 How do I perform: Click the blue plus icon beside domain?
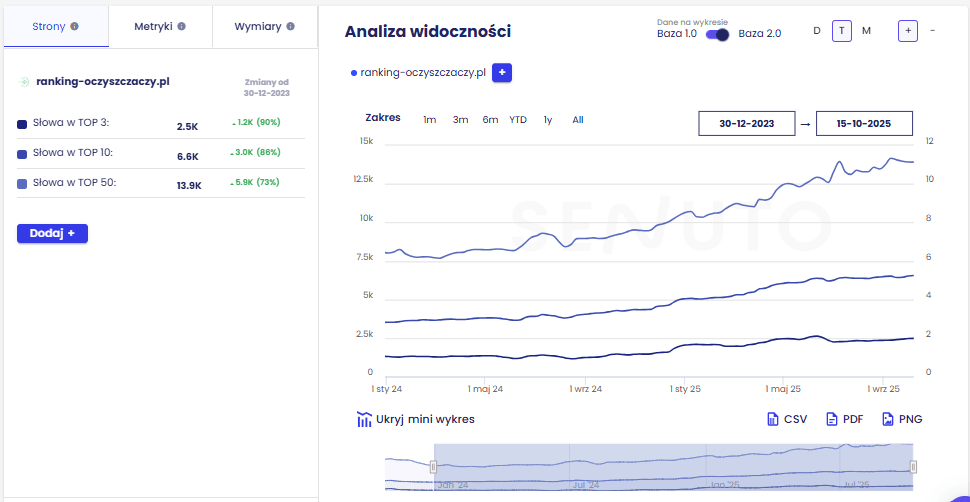(502, 73)
